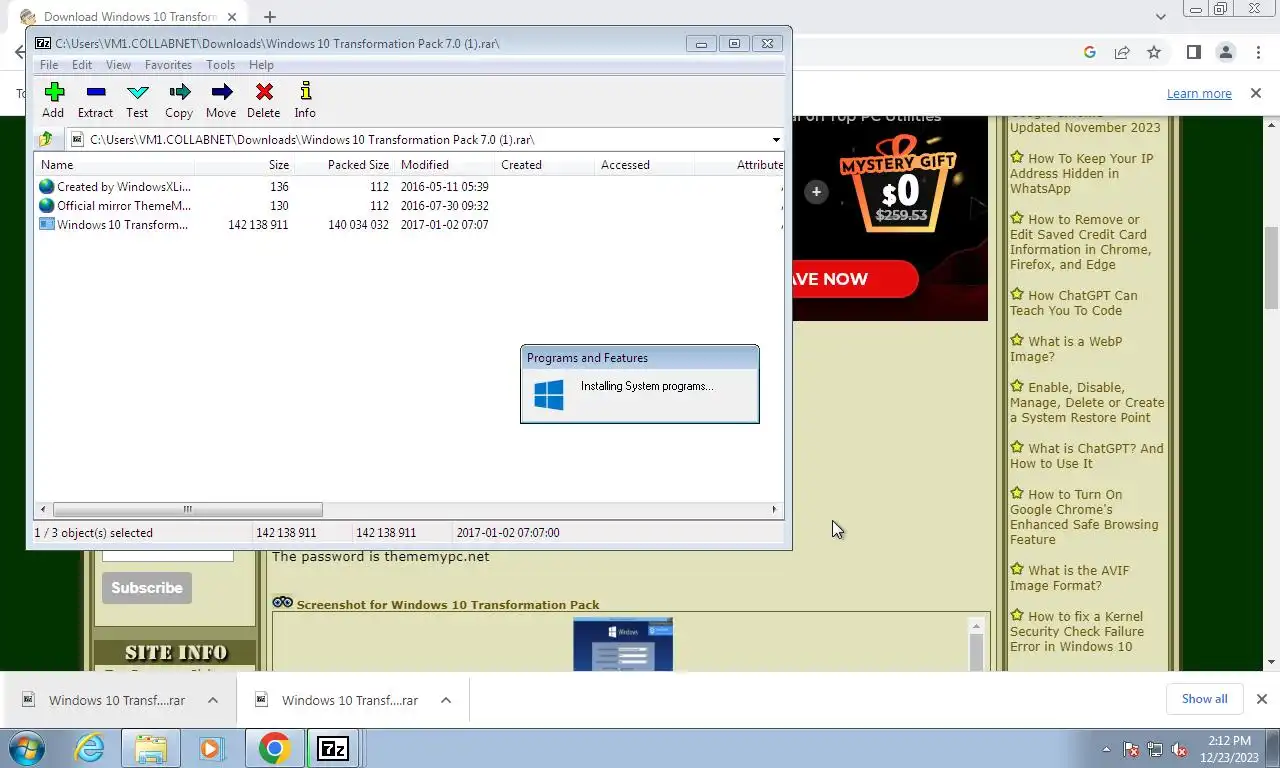1280x768 pixels.
Task: Select the 'Official mirror ThemeM...' file row
Action: point(410,206)
